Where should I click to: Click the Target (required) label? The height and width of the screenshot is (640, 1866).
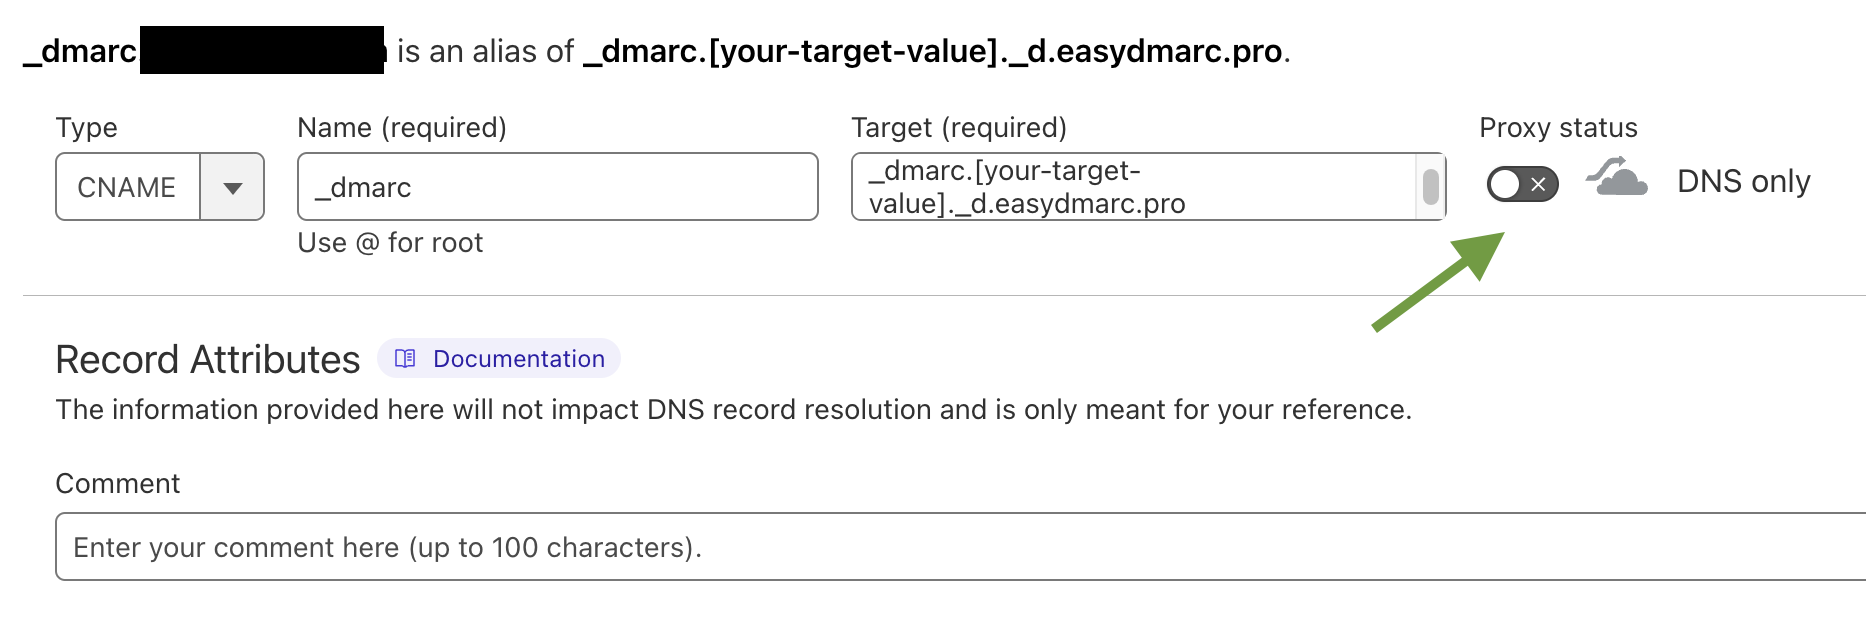pyautogui.click(x=959, y=128)
